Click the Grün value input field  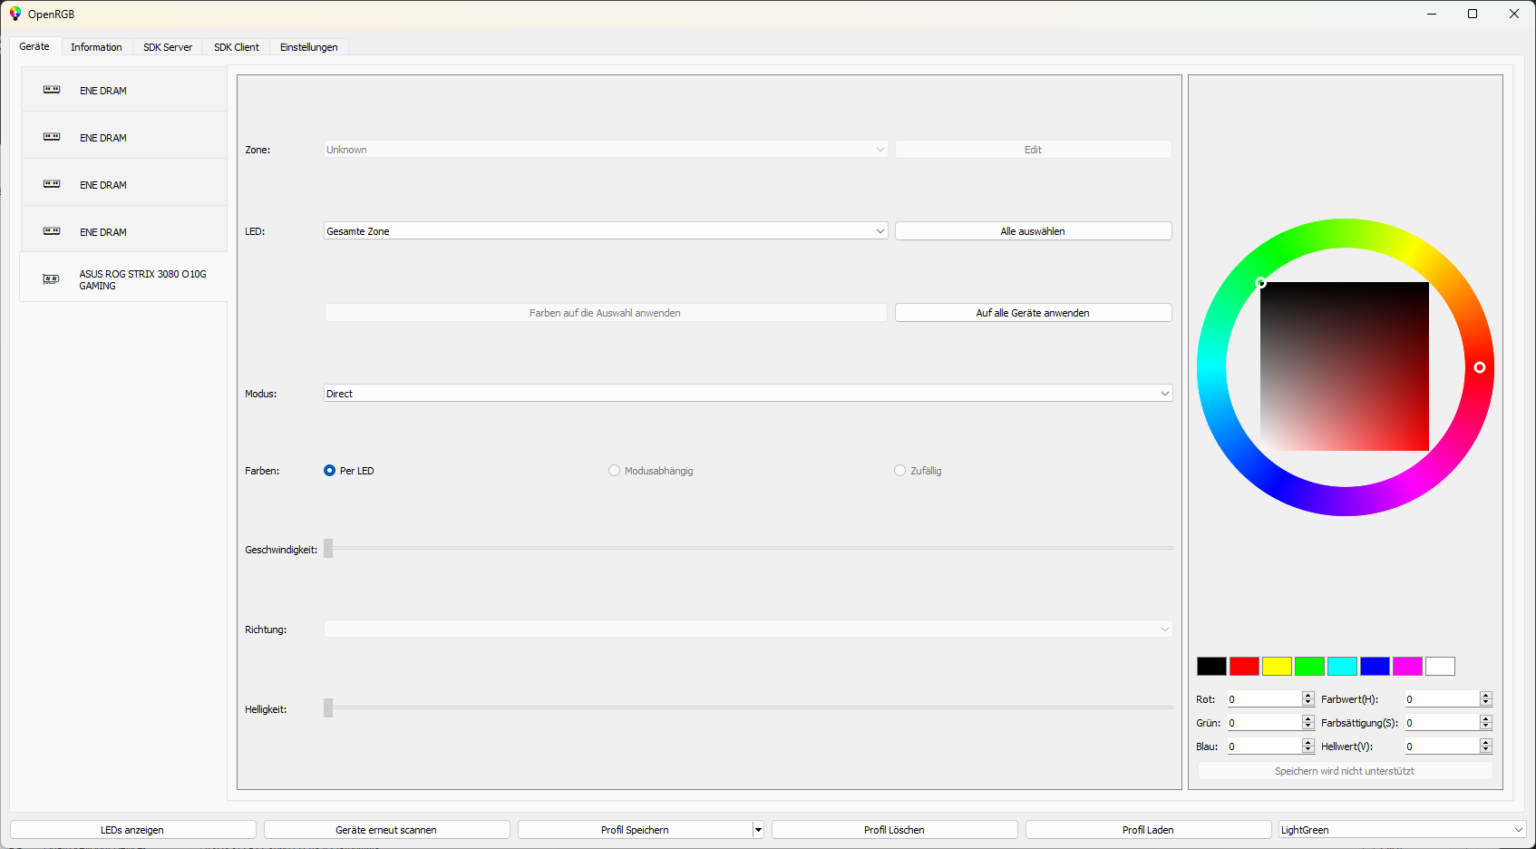tap(1264, 723)
